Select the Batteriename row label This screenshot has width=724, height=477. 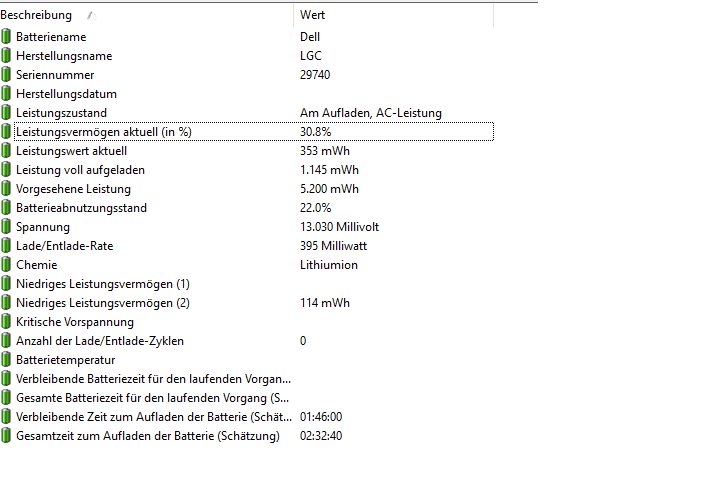[51, 36]
